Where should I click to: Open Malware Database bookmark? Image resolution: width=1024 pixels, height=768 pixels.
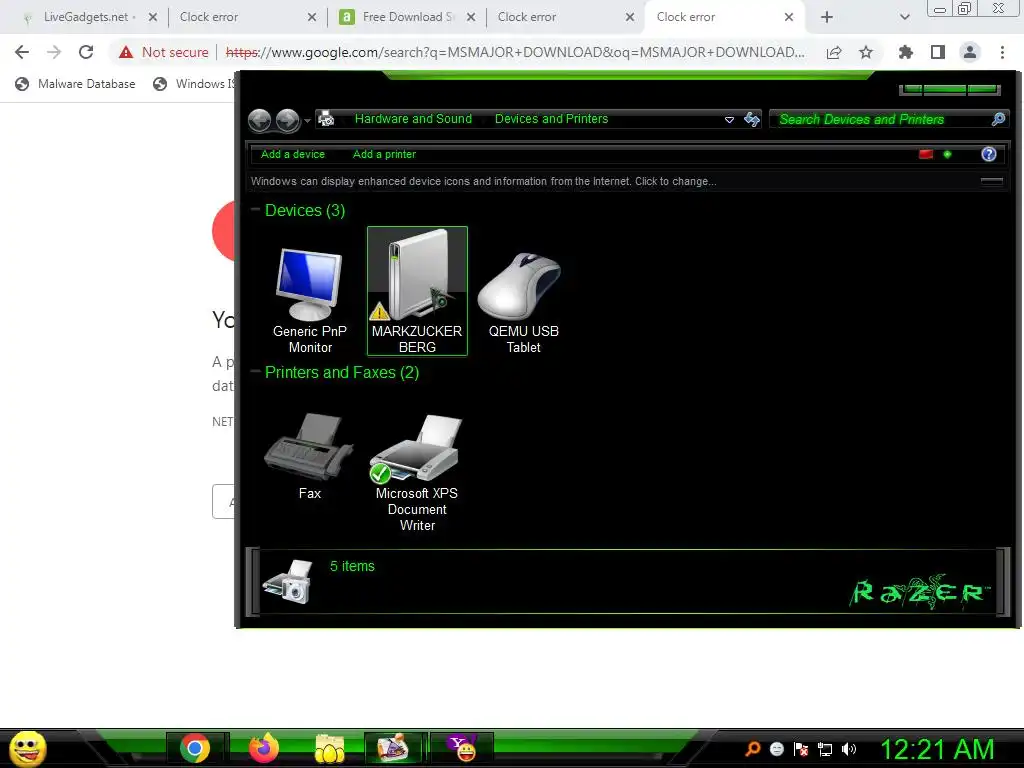[x=75, y=84]
